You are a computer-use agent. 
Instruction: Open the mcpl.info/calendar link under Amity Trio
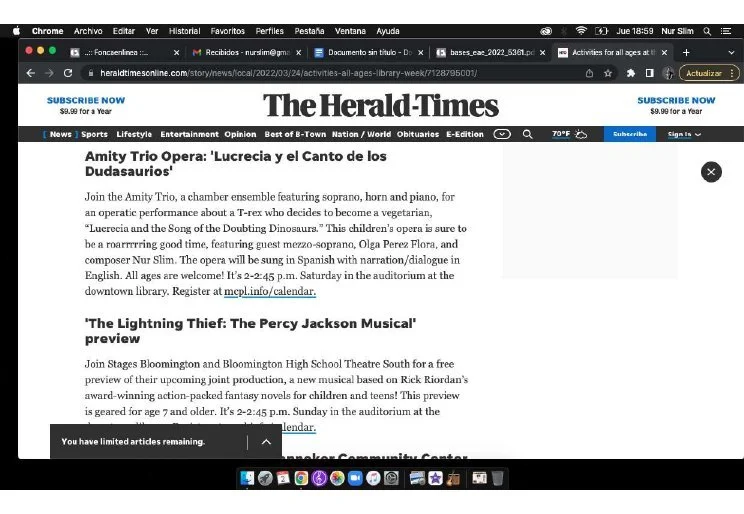[x=270, y=291]
